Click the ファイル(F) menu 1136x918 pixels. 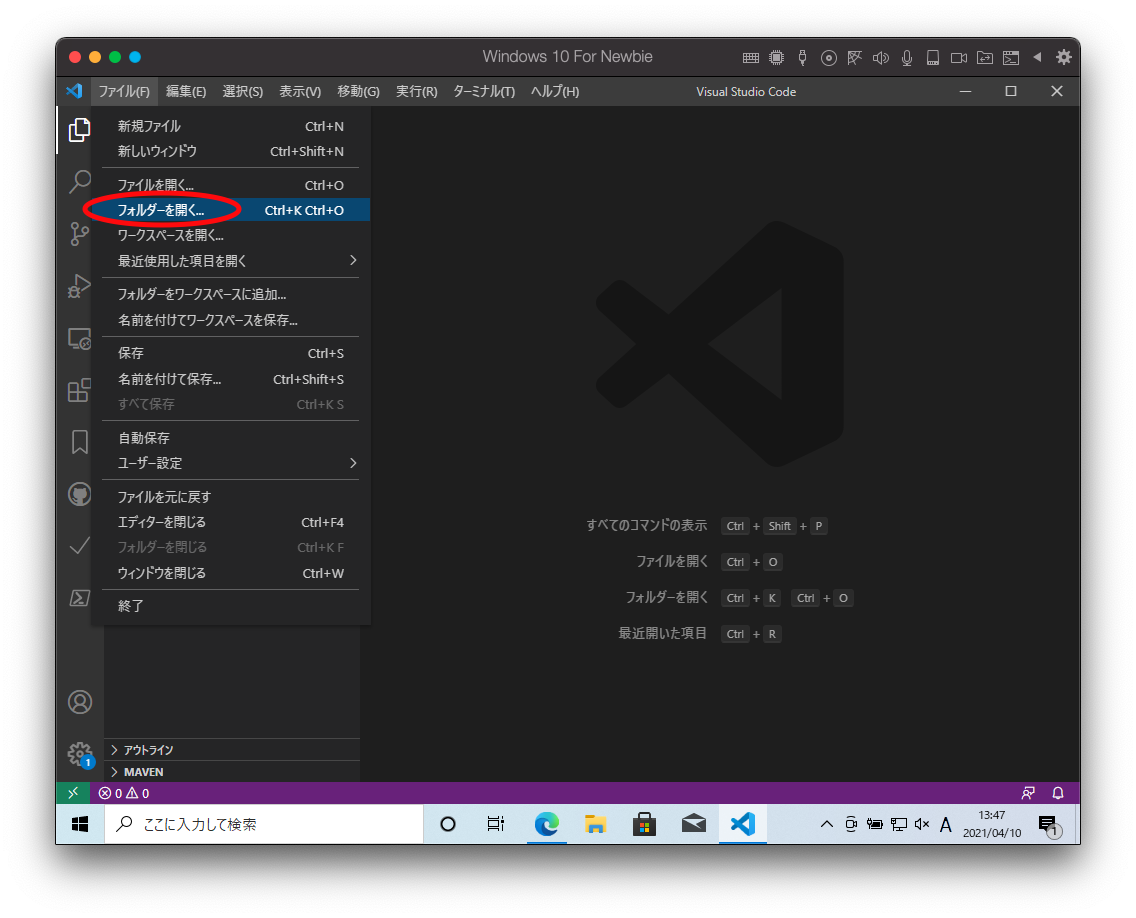pyautogui.click(x=124, y=91)
